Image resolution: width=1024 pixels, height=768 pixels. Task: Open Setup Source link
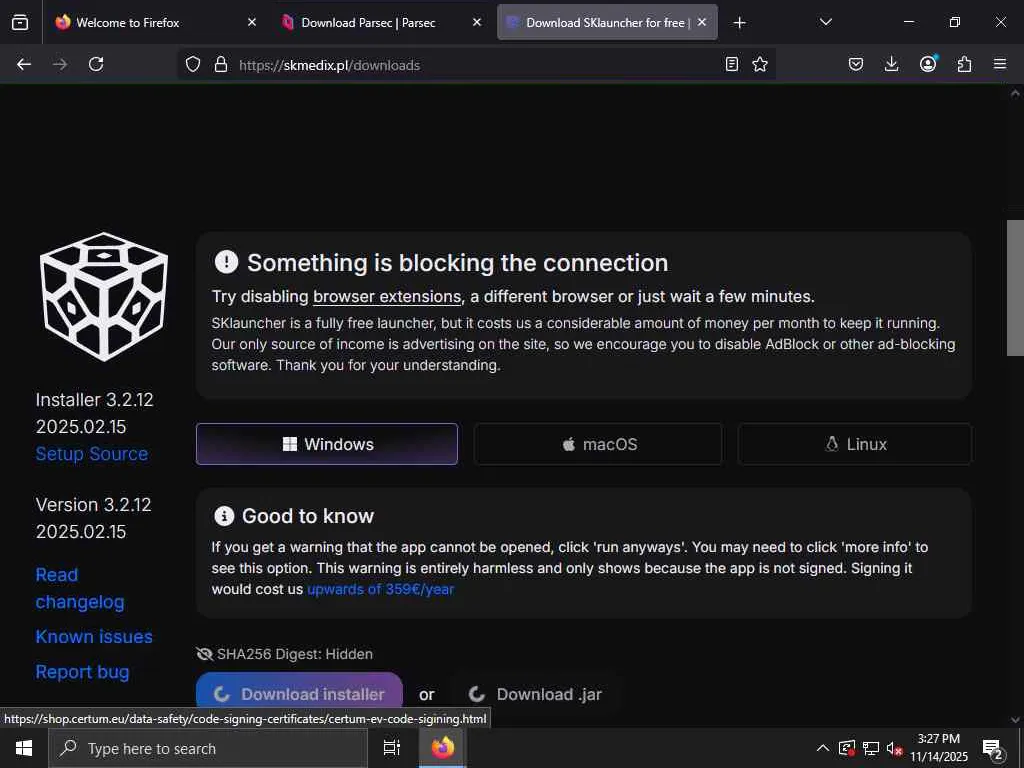tap(91, 454)
